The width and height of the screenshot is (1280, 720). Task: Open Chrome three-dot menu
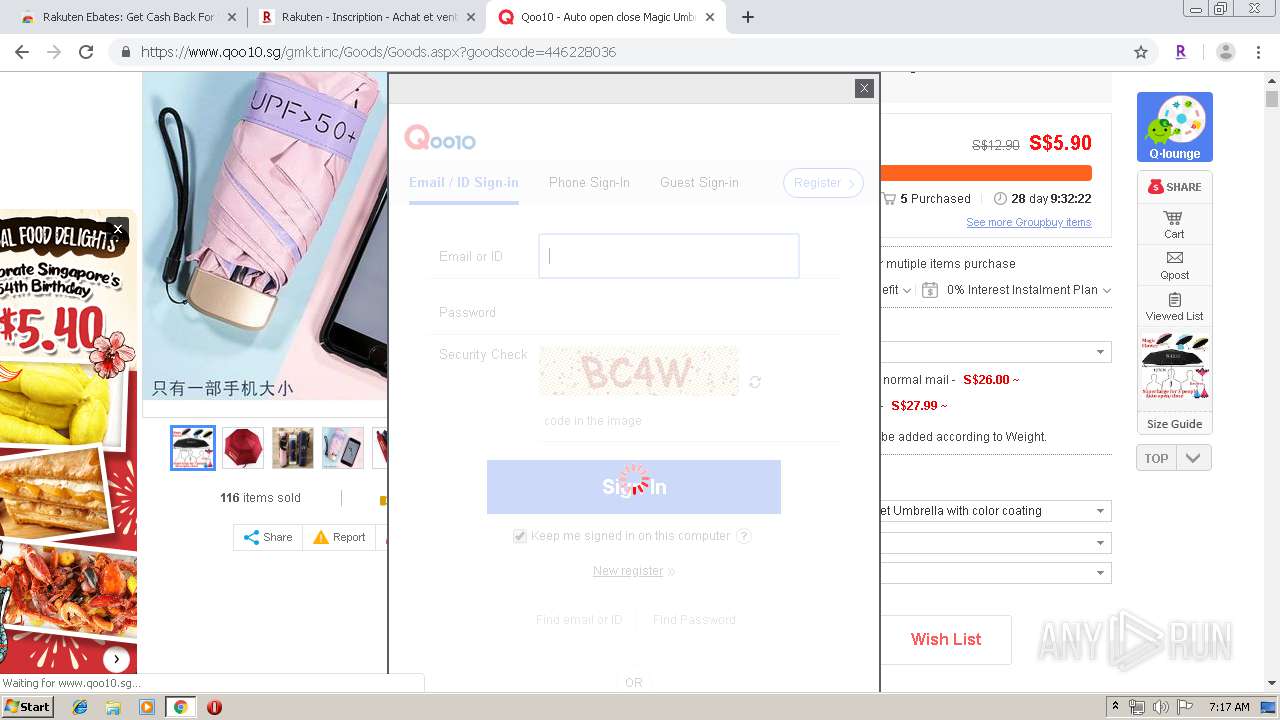[1259, 52]
